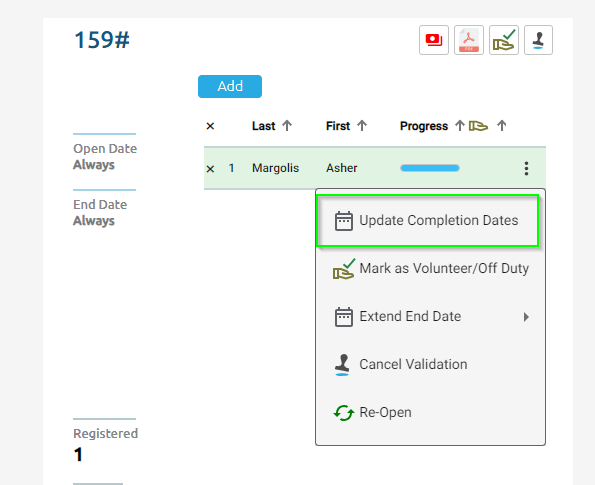Sort by First name arrow
The height and width of the screenshot is (485, 595).
(362, 126)
